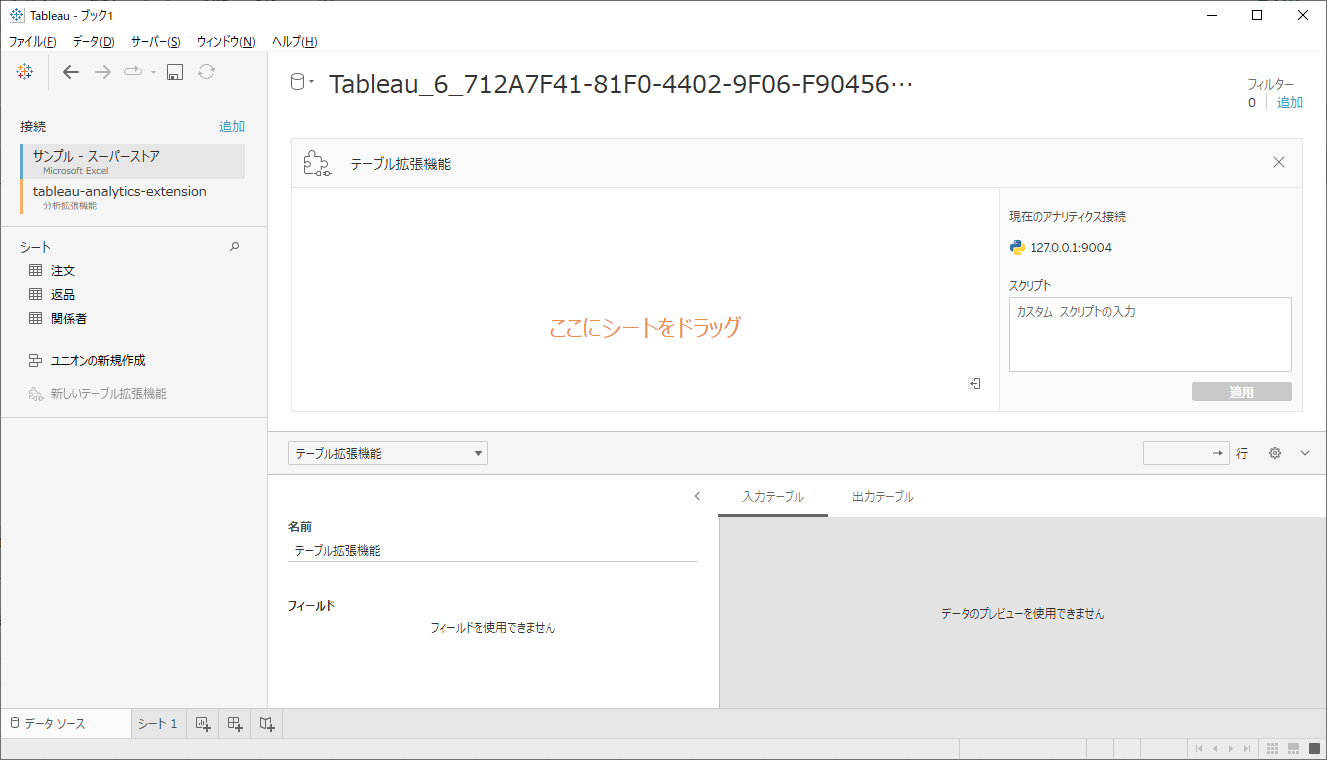Open the ヘルプ(H) menu
This screenshot has height=760, width=1327.
click(294, 41)
